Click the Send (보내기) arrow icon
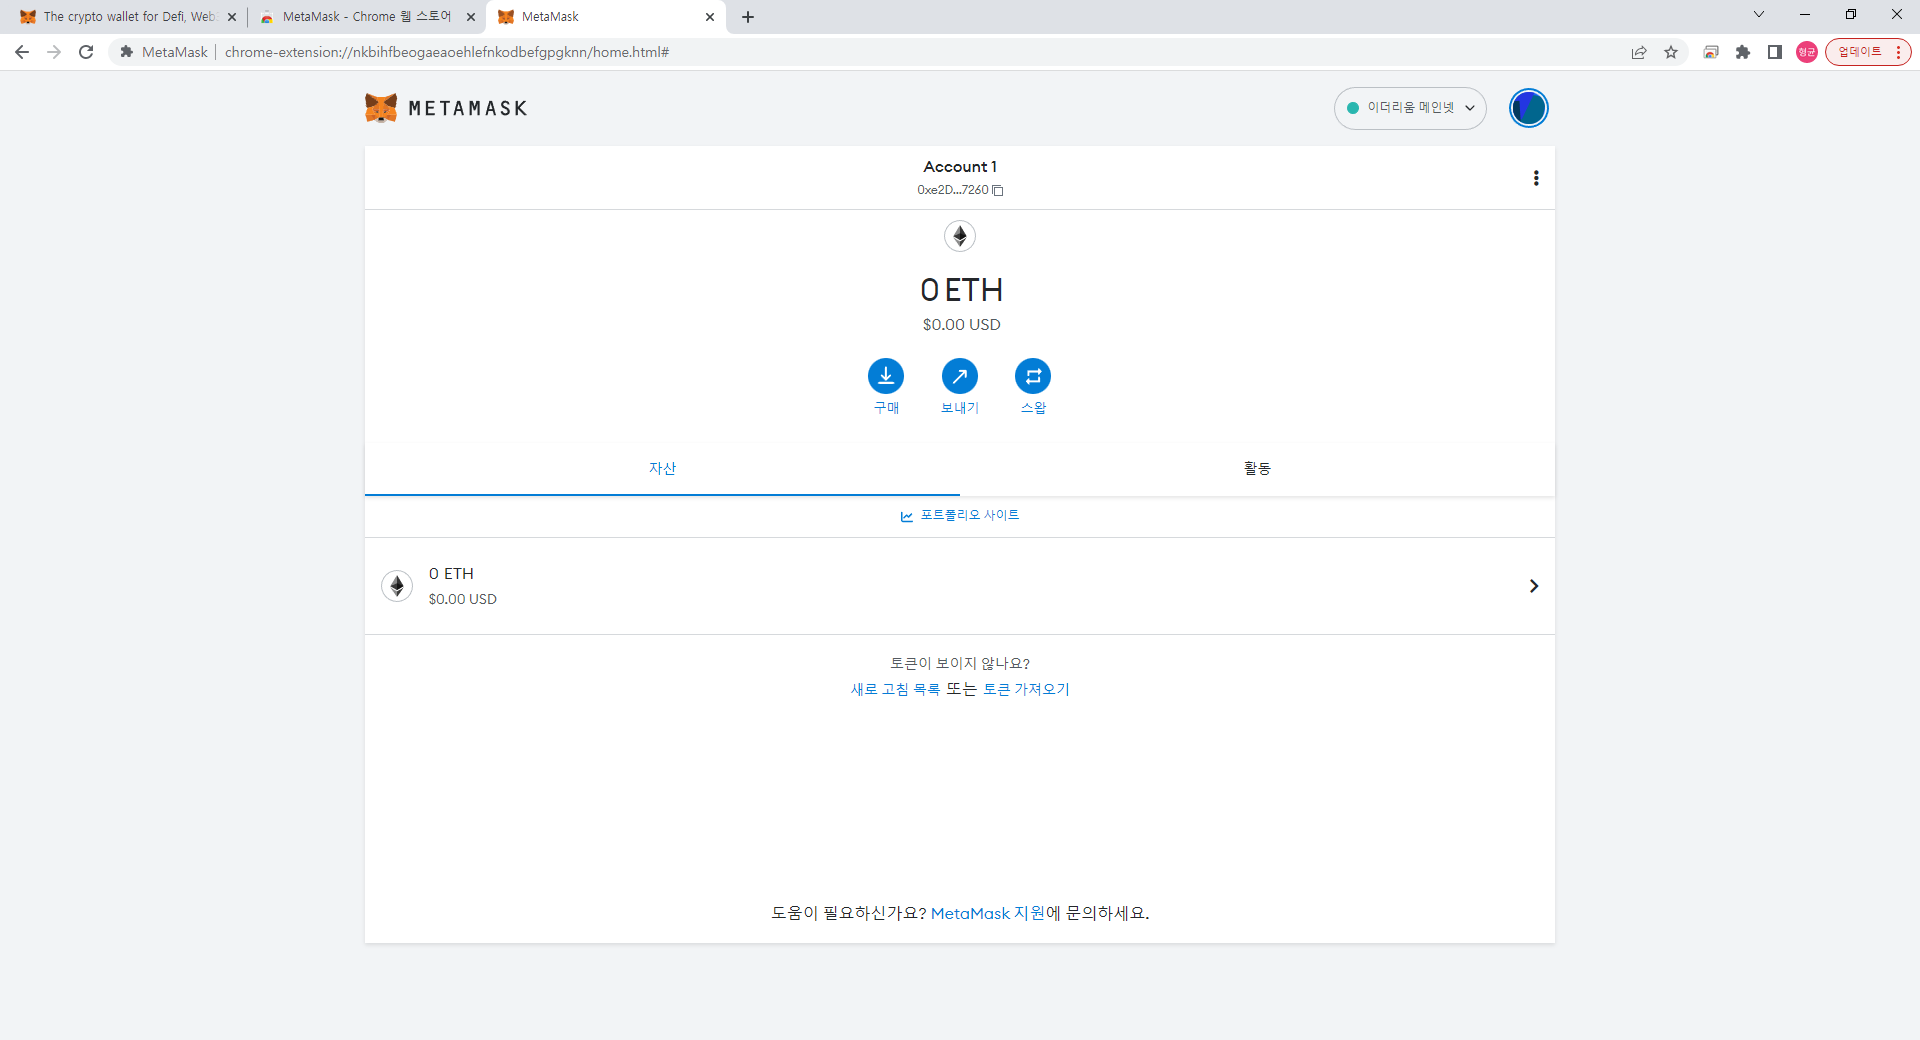This screenshot has width=1920, height=1040. point(960,376)
